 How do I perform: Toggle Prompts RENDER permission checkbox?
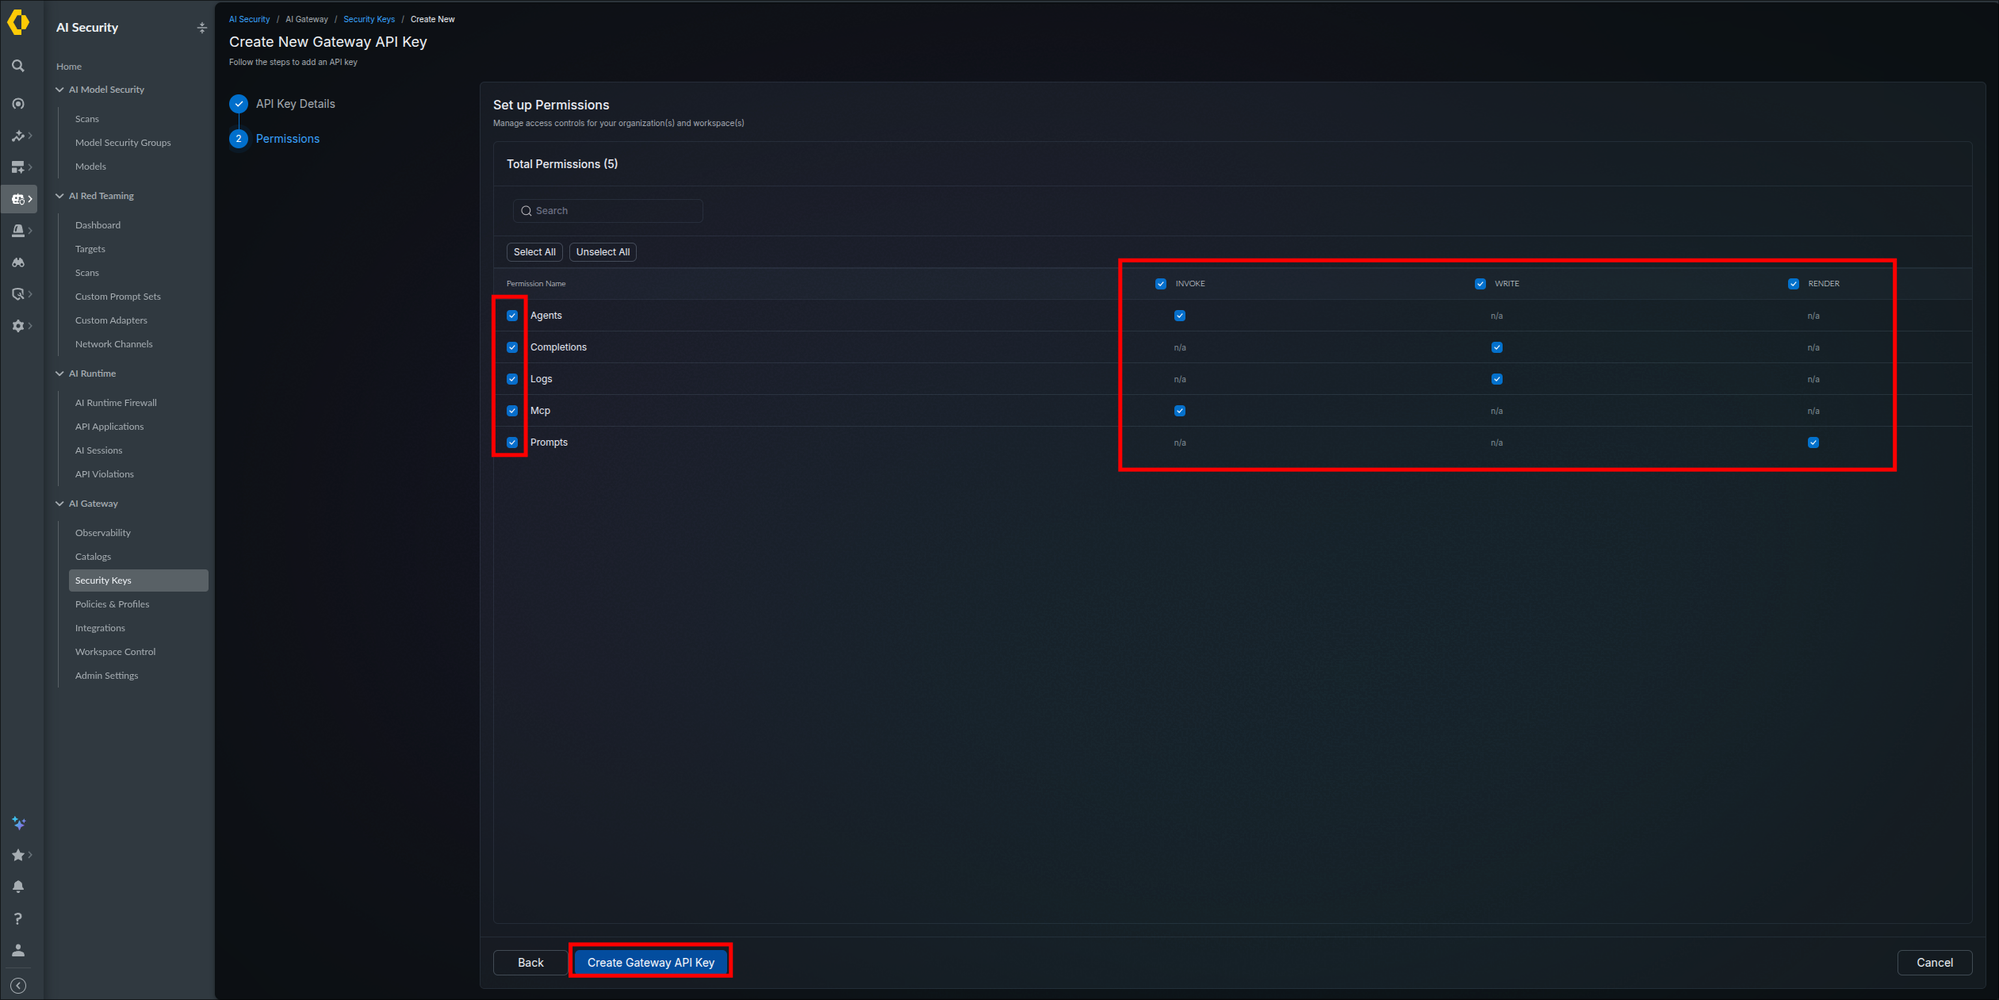pos(1813,443)
